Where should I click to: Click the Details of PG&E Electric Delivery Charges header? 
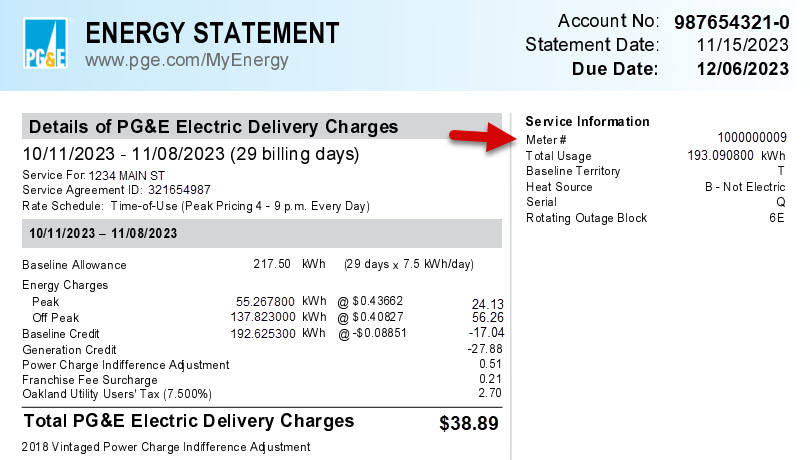coord(213,127)
